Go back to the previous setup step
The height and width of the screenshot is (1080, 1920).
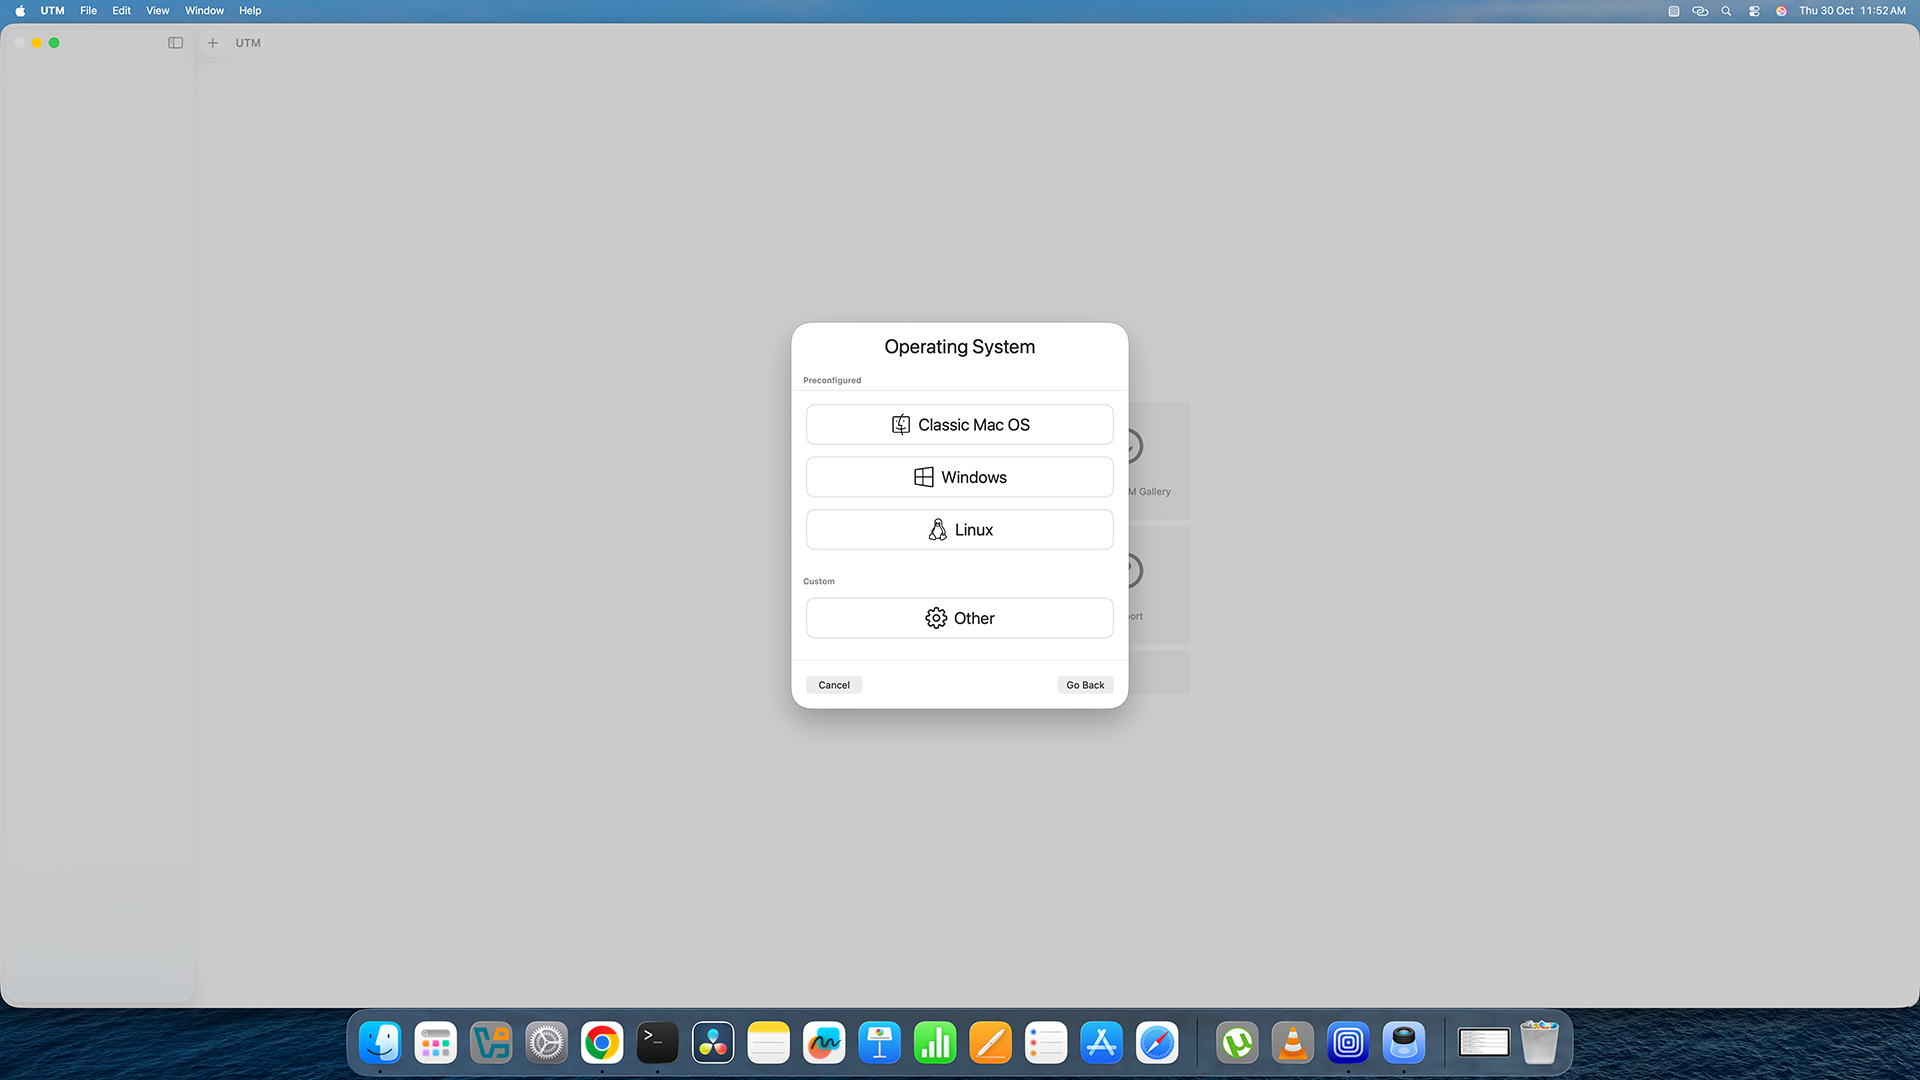click(1085, 684)
